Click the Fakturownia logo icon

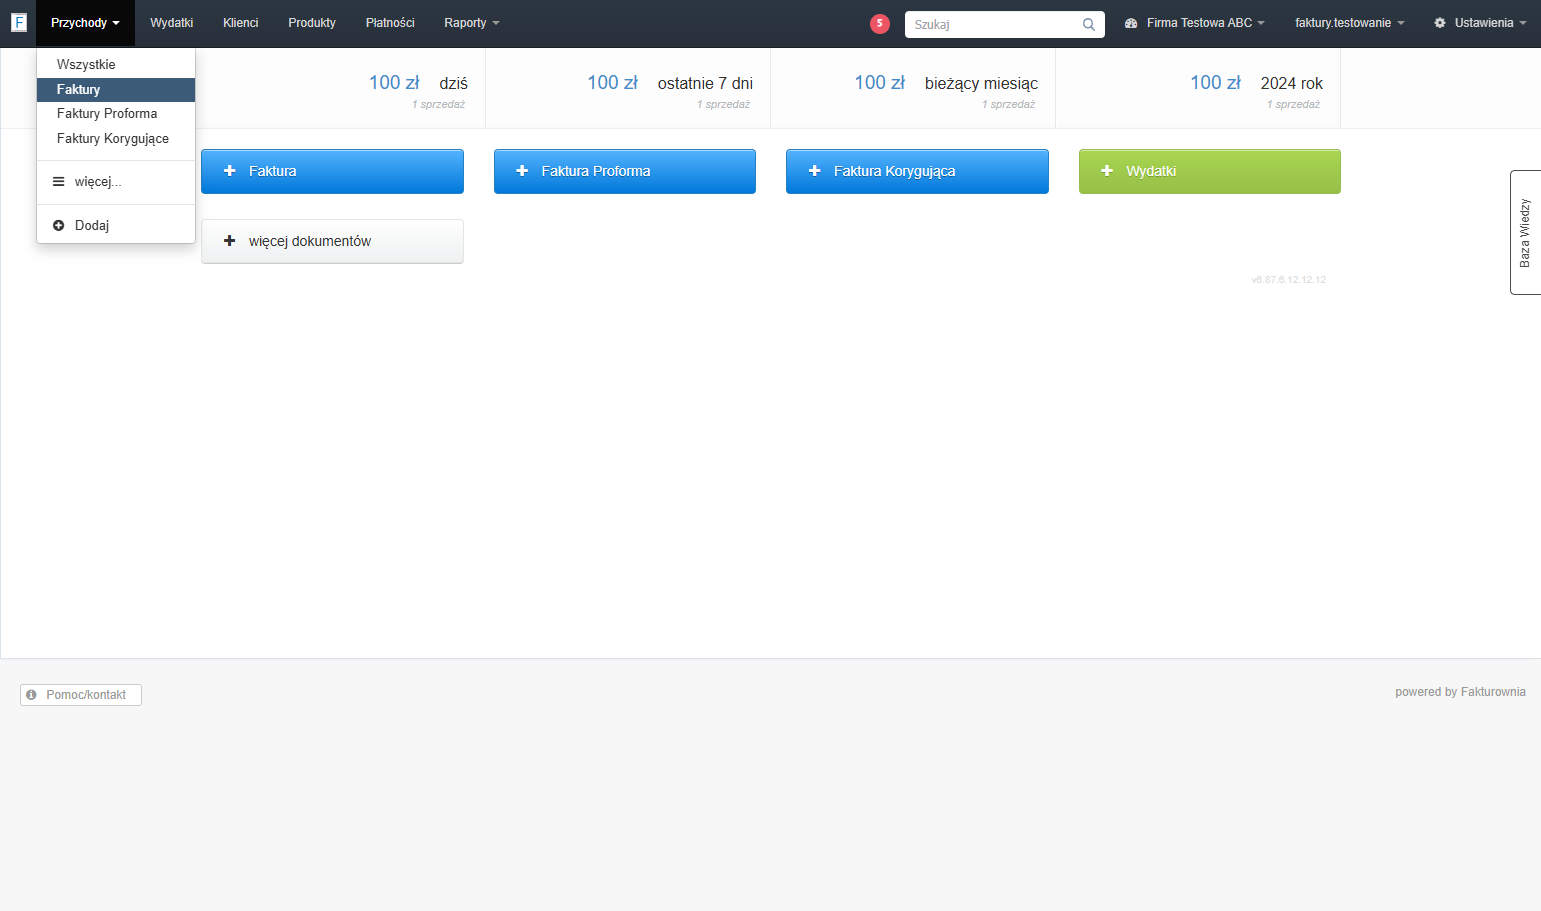point(19,22)
